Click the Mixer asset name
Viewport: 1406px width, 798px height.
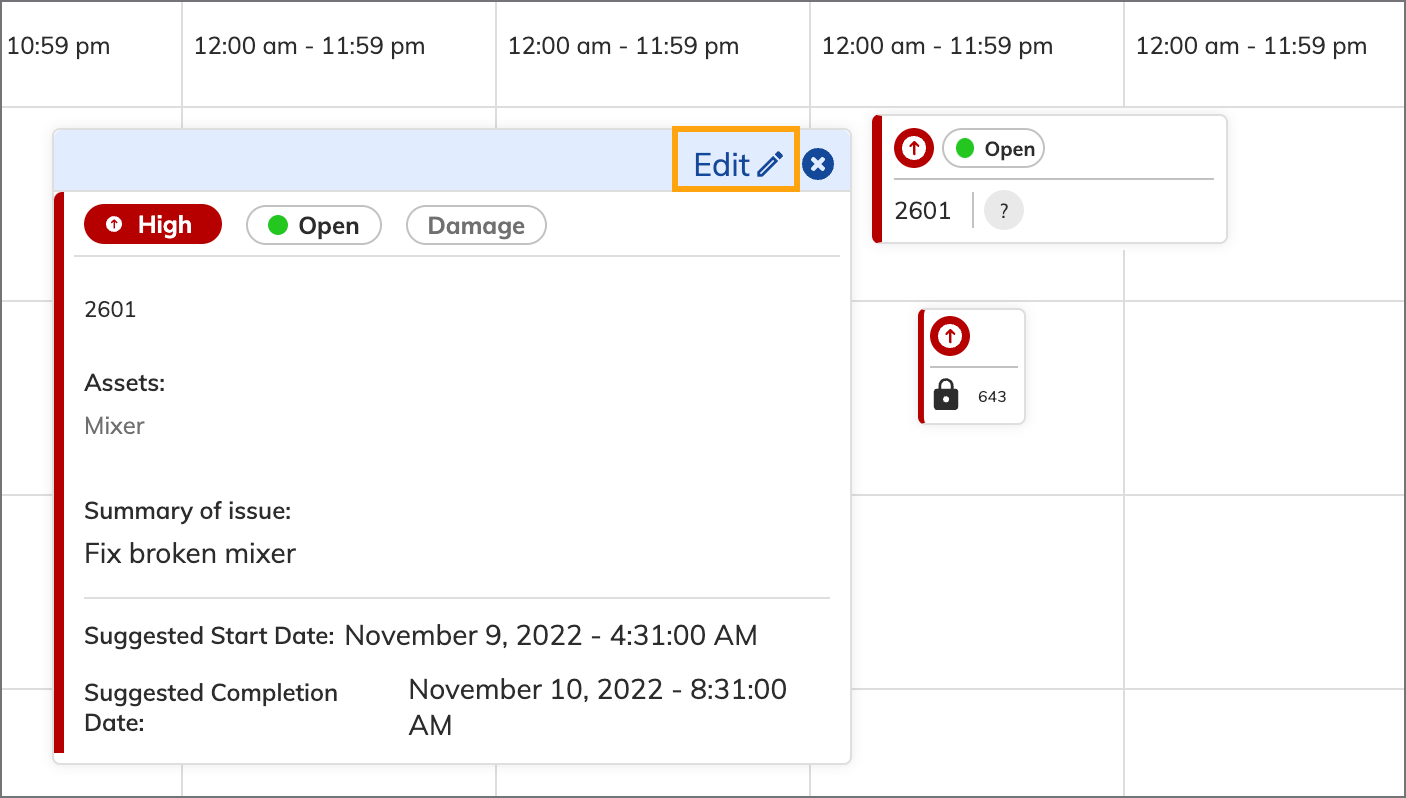(114, 426)
